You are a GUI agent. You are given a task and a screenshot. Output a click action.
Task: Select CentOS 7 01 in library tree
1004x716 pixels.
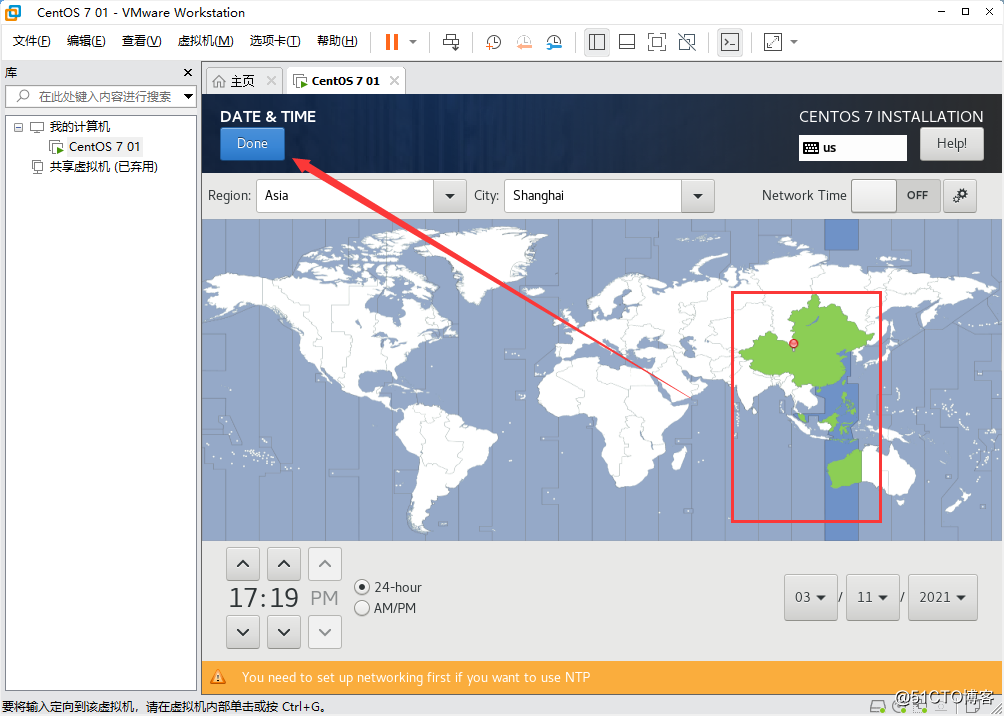coord(104,147)
